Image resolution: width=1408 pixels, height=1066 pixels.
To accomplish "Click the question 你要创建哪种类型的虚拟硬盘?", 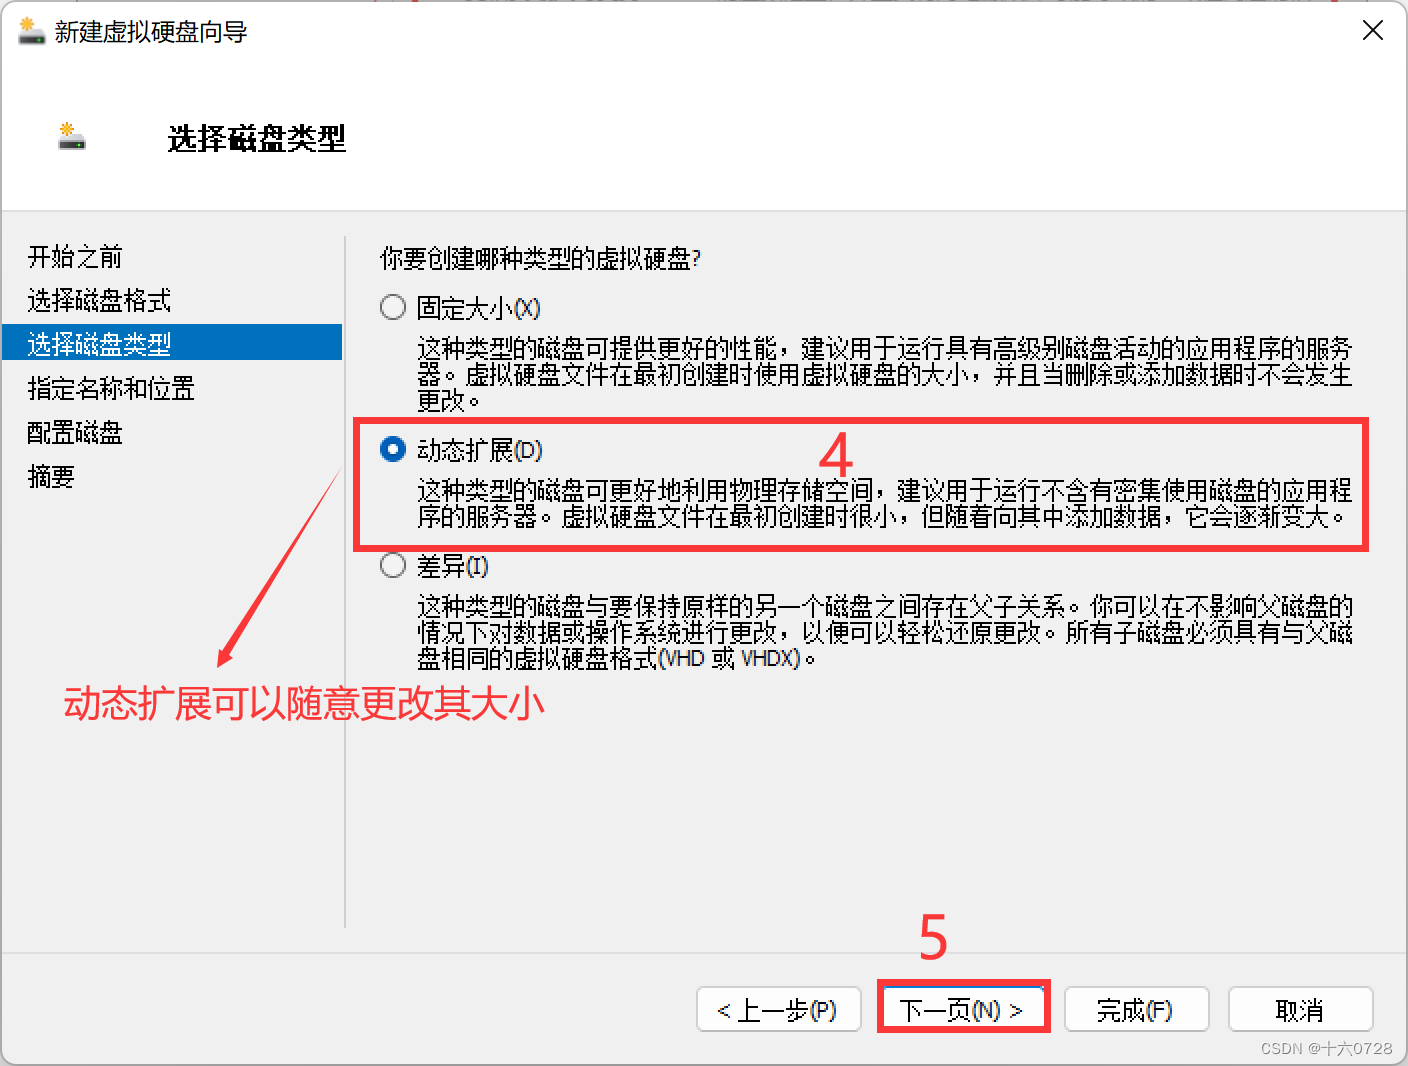I will 540,259.
